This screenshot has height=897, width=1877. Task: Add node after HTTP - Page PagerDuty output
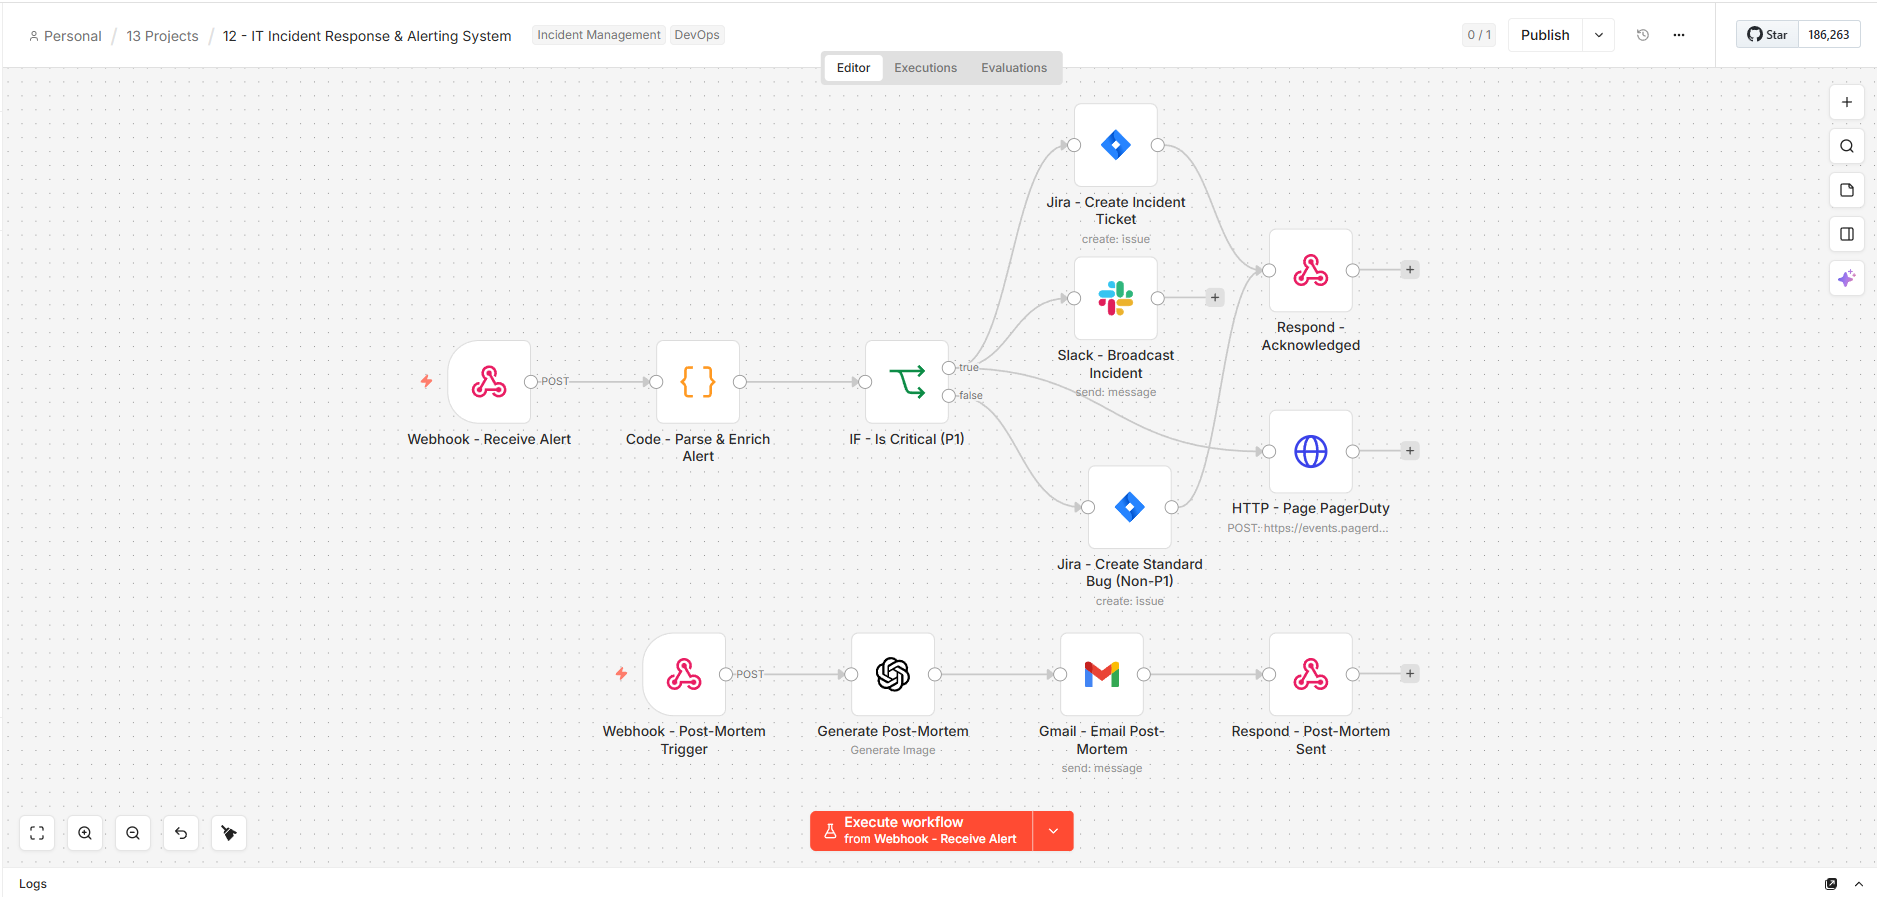click(1410, 451)
